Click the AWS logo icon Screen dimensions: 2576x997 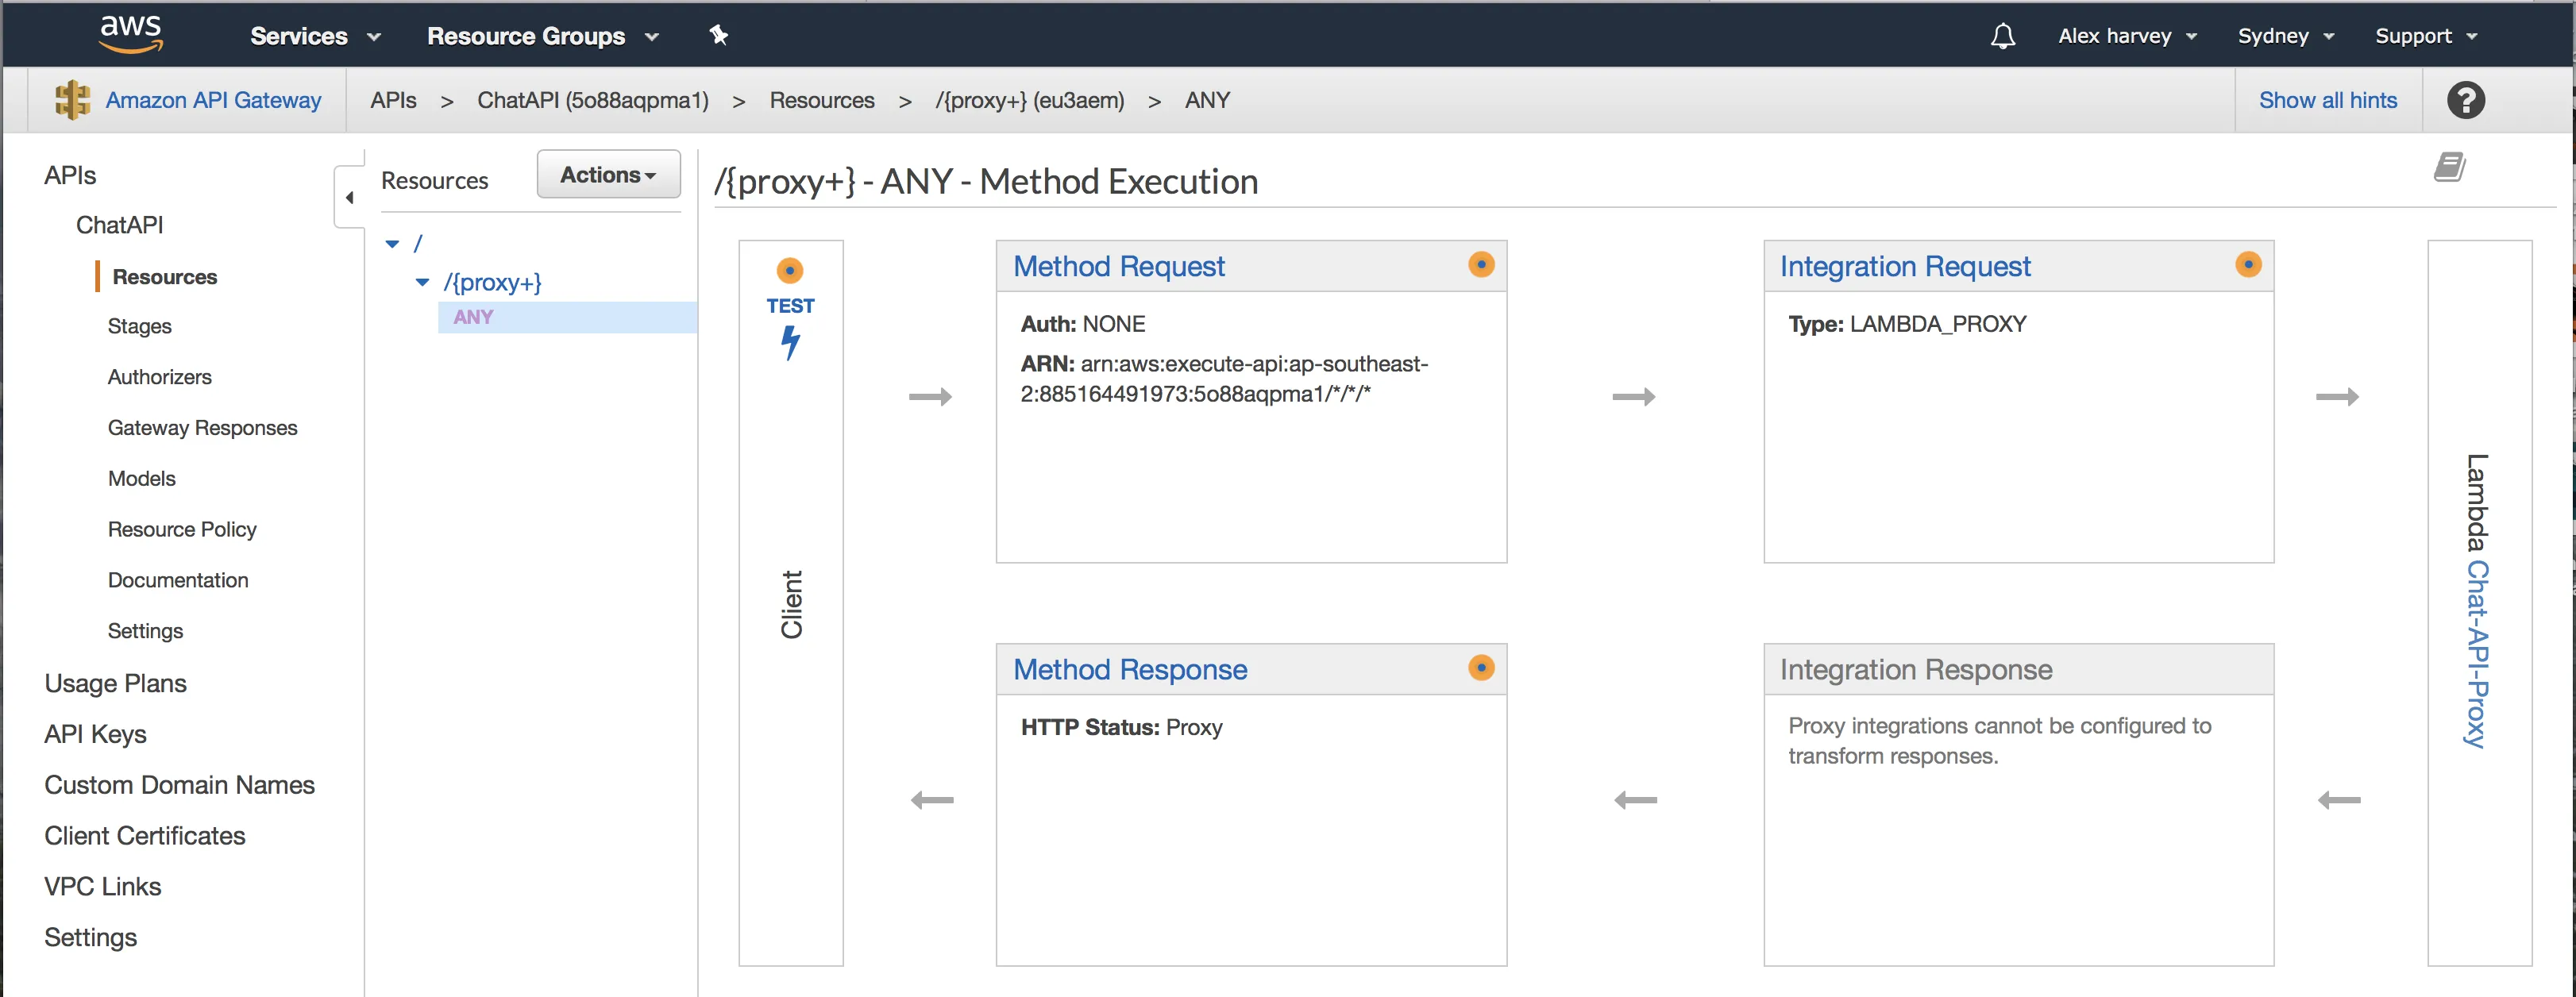point(131,34)
